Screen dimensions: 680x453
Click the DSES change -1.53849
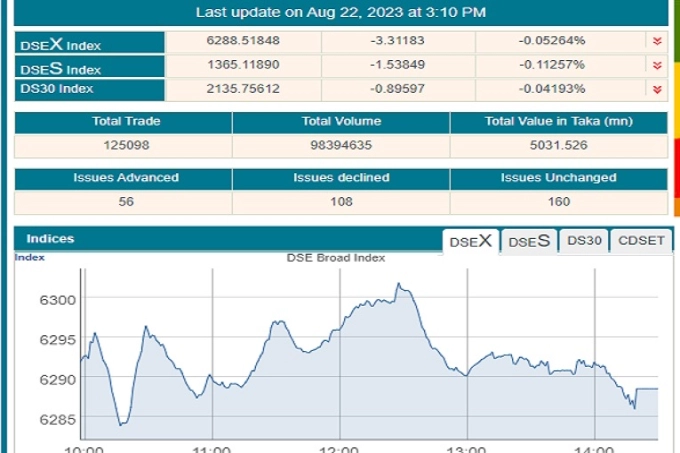(397, 65)
